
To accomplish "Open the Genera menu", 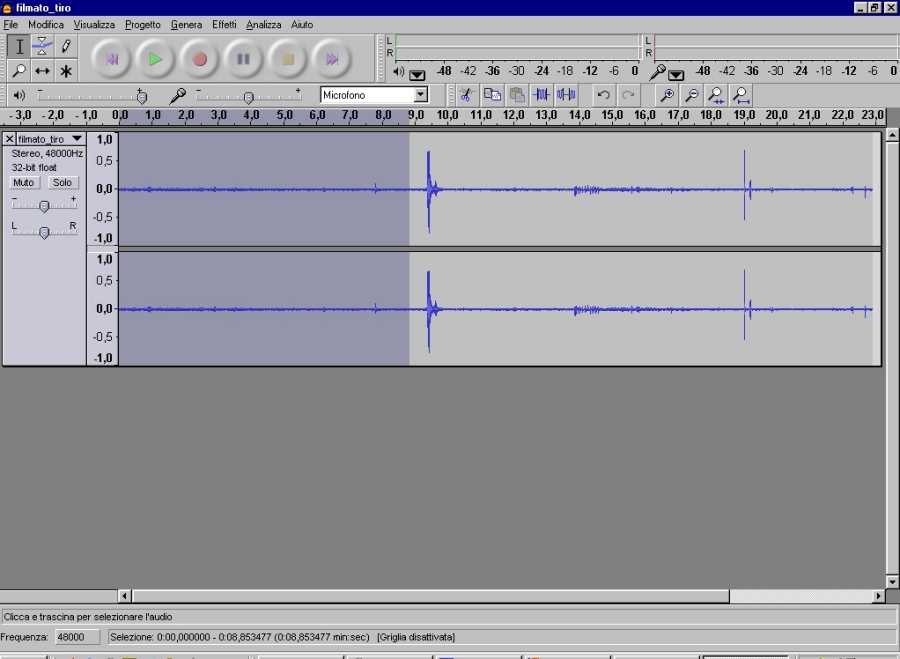I will (187, 25).
